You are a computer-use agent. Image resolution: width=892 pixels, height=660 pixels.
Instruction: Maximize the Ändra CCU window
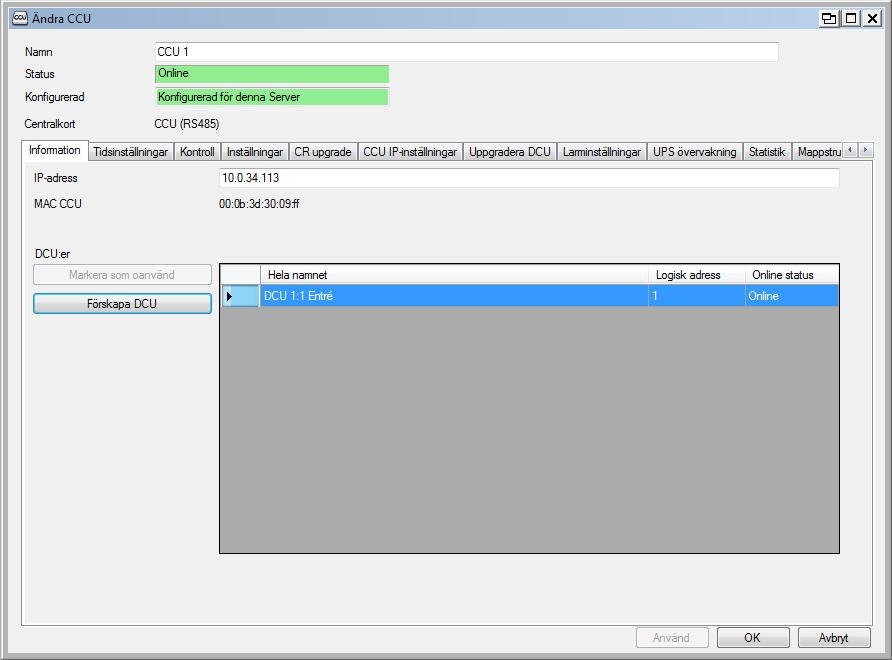click(x=851, y=19)
